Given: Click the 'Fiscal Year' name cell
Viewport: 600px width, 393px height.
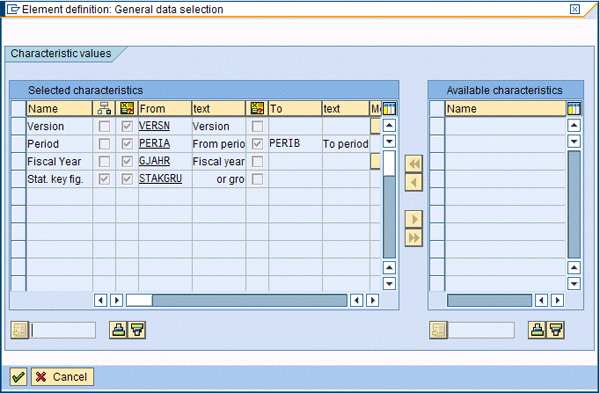Looking at the screenshot, I should [59, 161].
